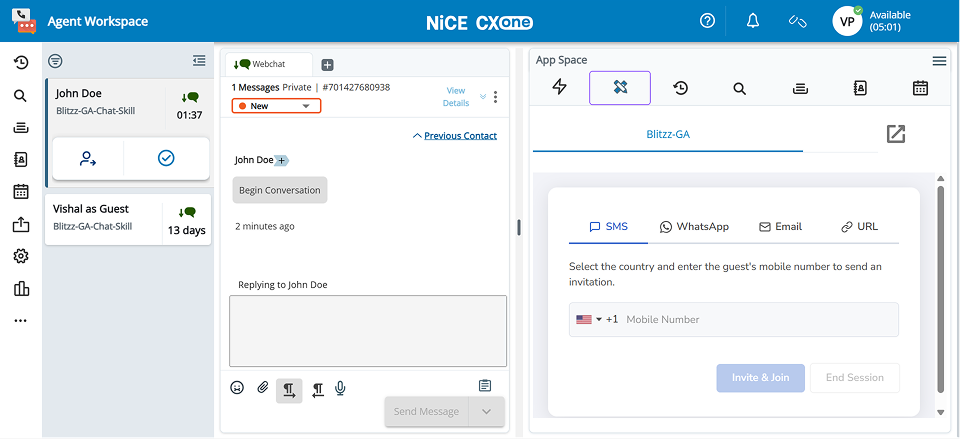Open contact history tab in App Space
The height and width of the screenshot is (439, 960).
pyautogui.click(x=680, y=88)
